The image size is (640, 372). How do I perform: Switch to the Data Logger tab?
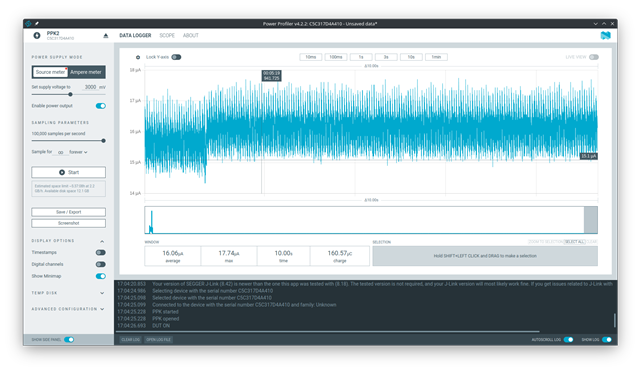pos(135,36)
